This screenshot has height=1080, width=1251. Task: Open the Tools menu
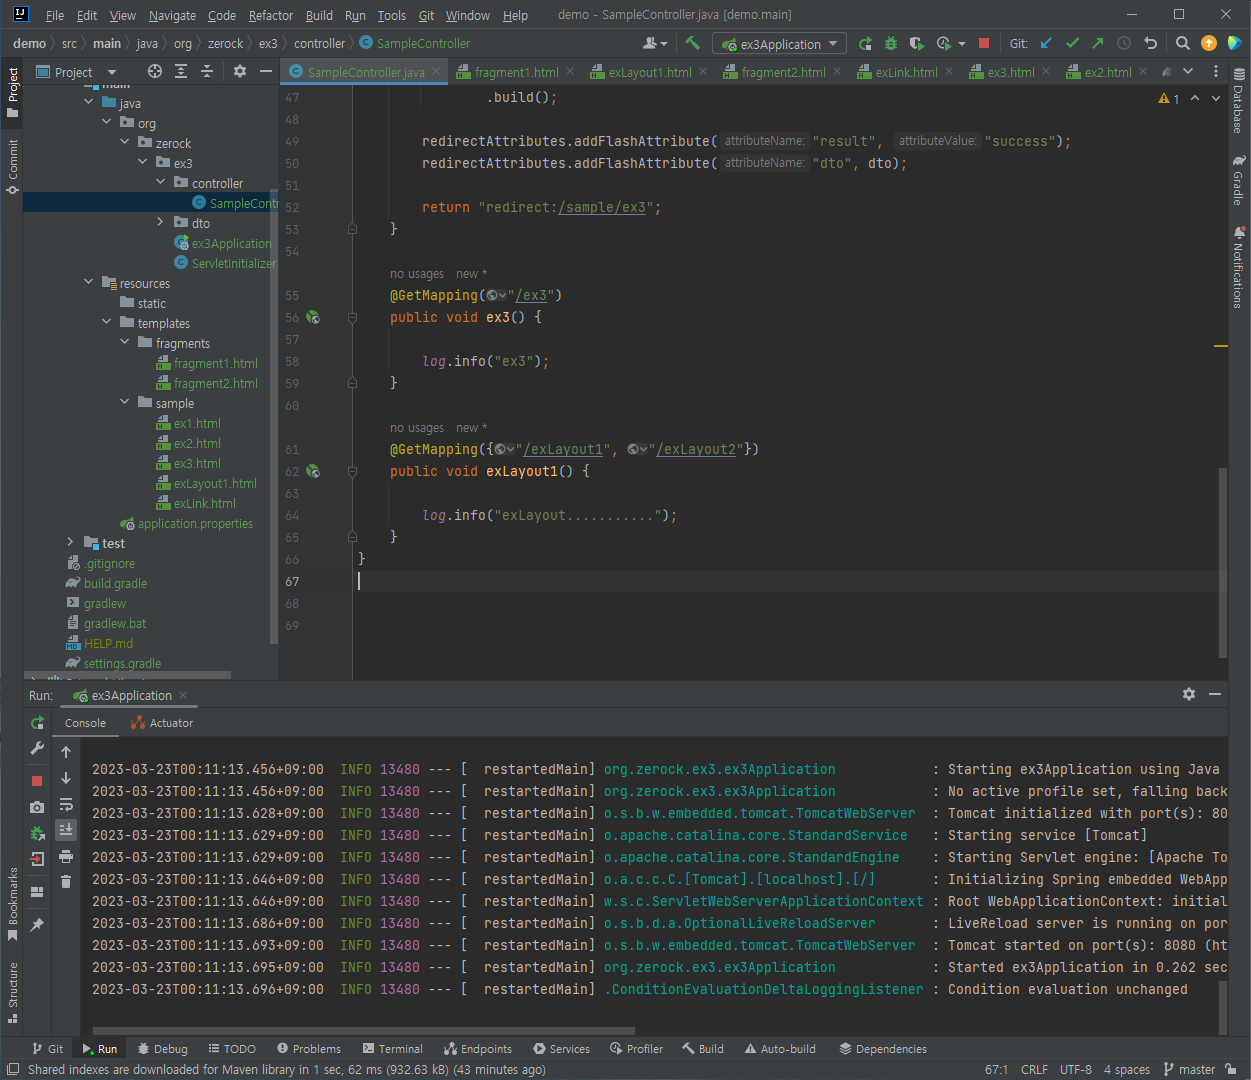pyautogui.click(x=391, y=15)
